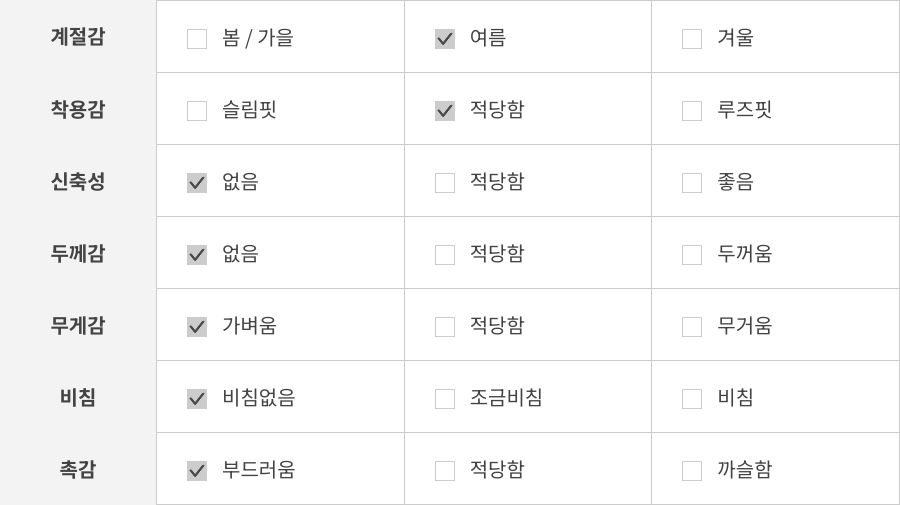
Task: Click the 무게감 row header label
Action: click(x=78, y=325)
